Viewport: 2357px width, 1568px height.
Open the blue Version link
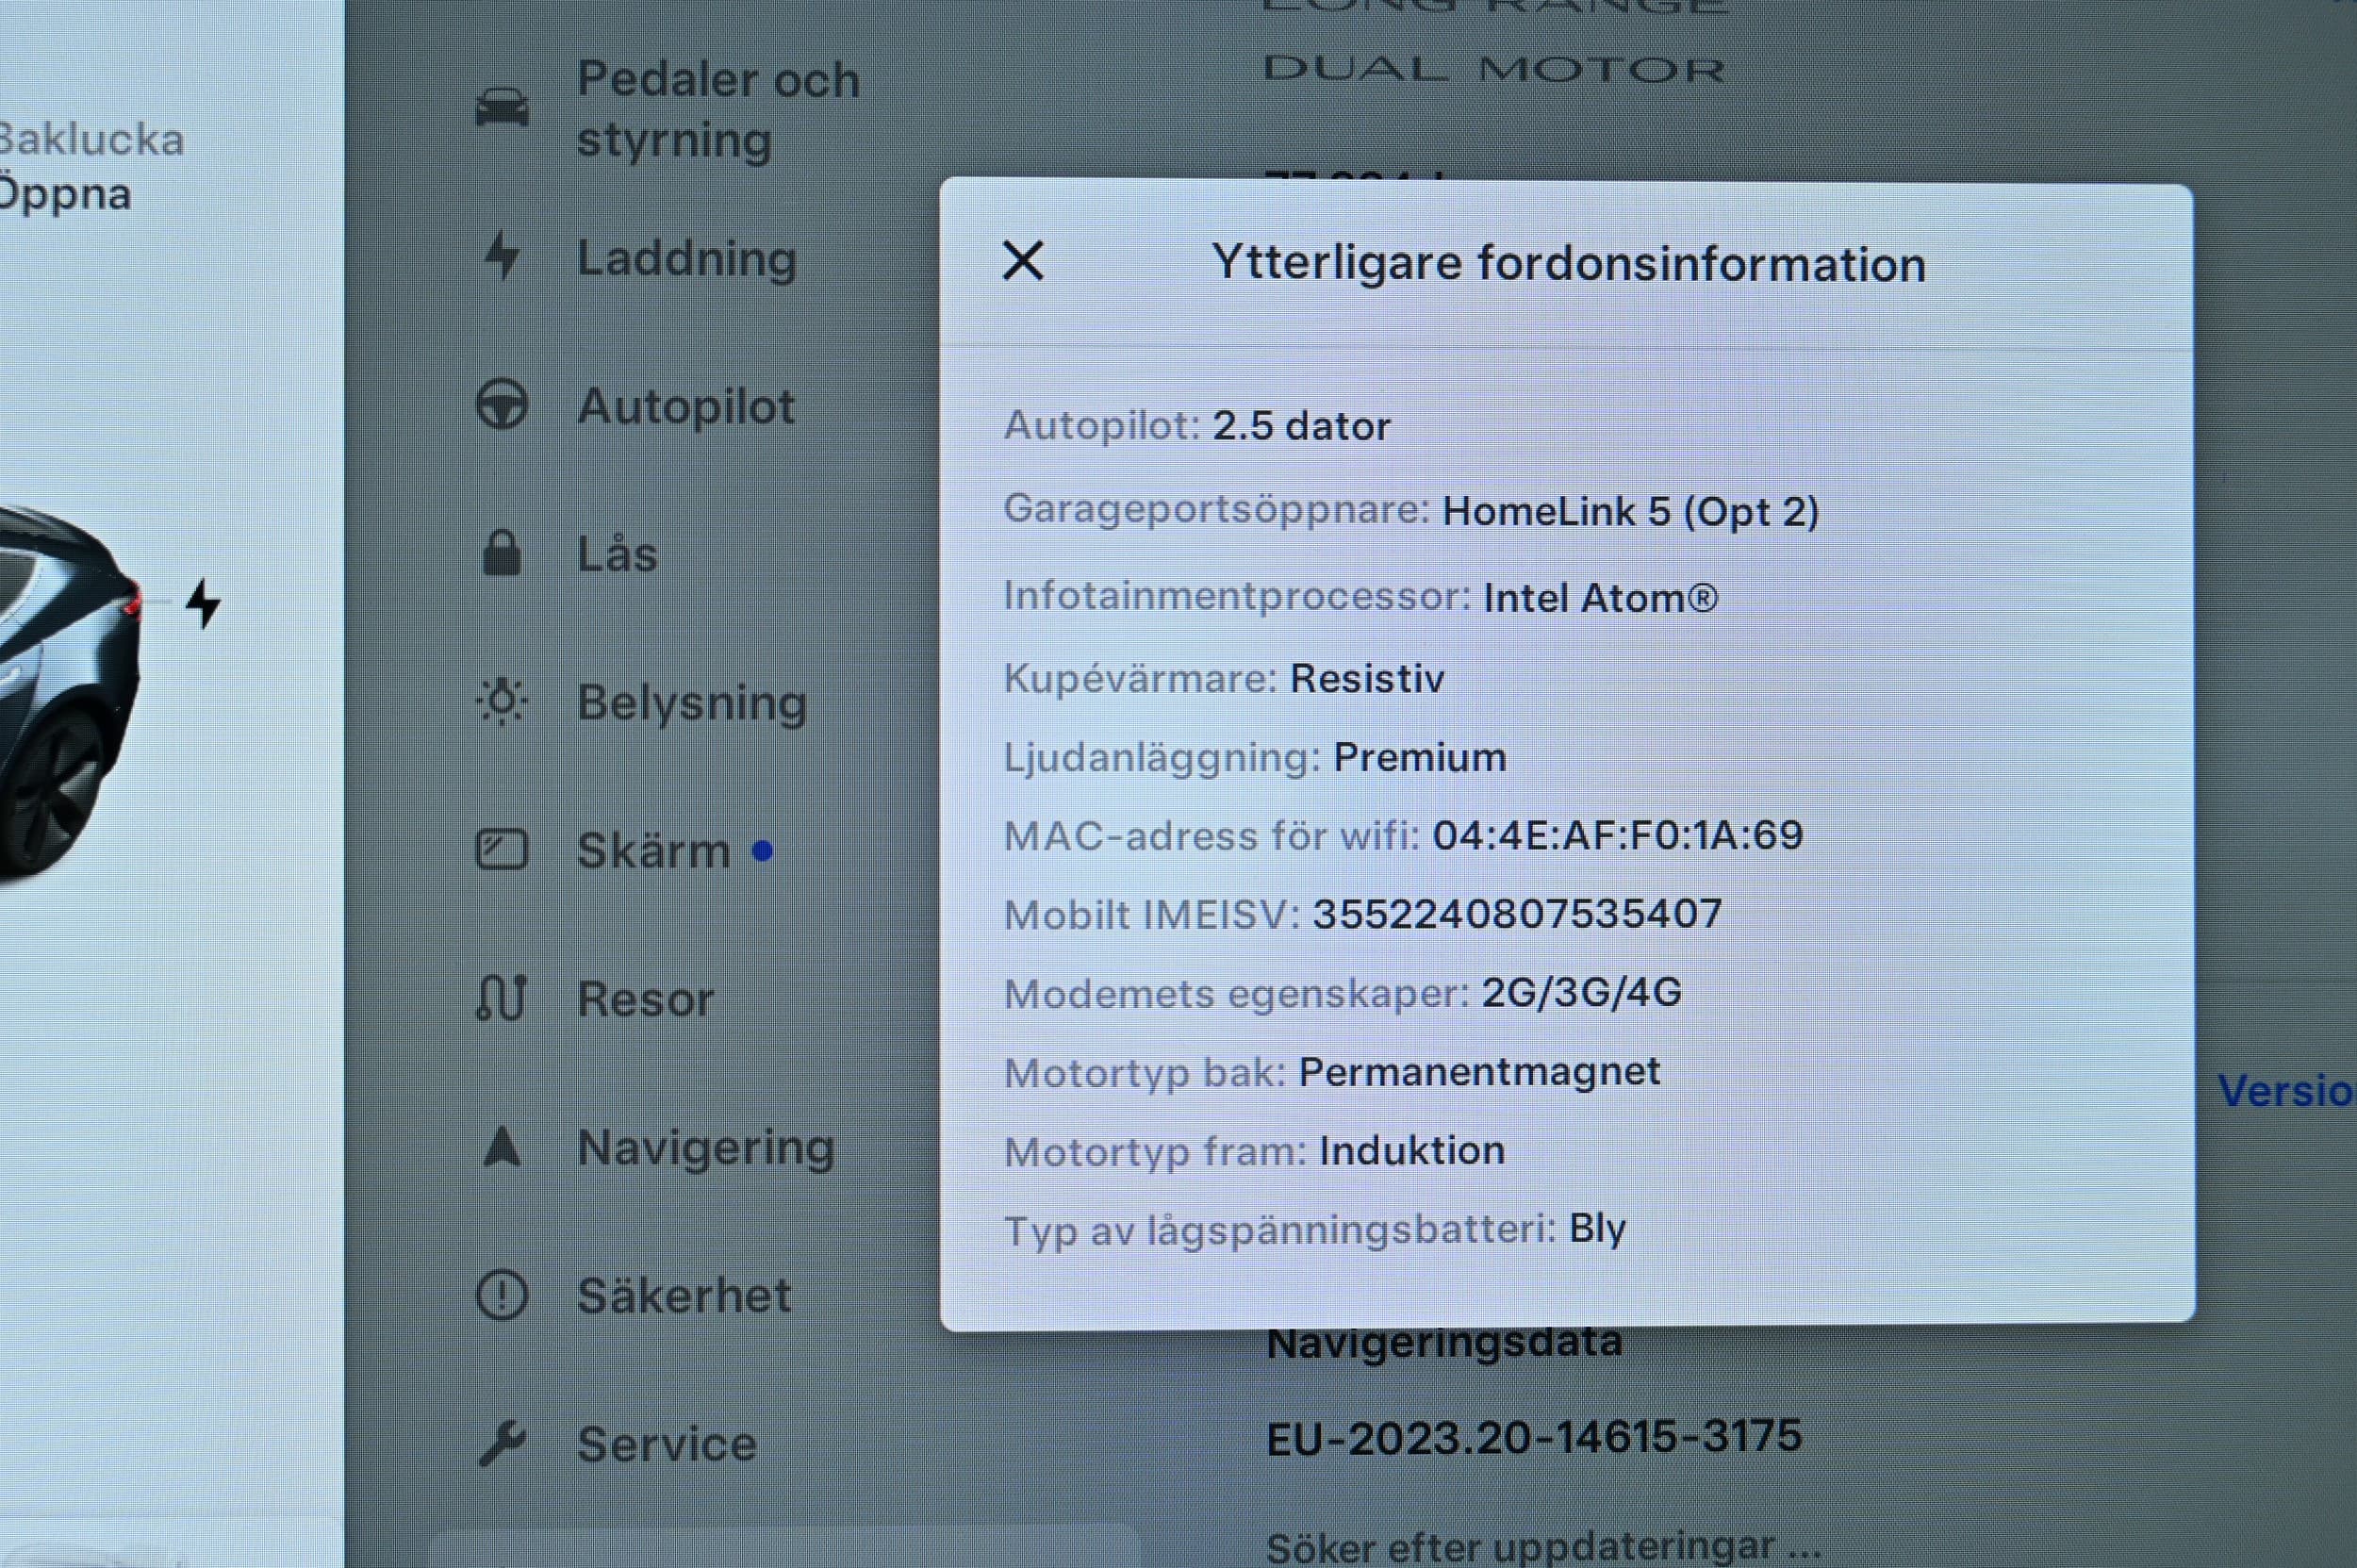click(x=2287, y=1090)
